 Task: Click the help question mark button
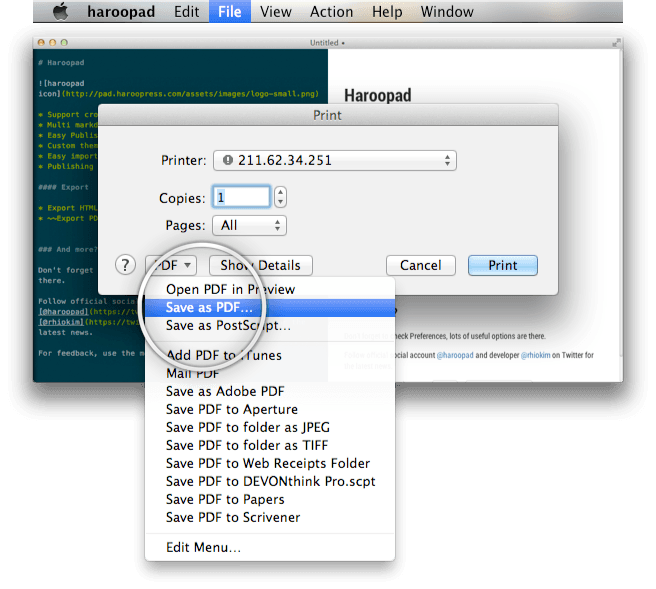click(x=125, y=265)
